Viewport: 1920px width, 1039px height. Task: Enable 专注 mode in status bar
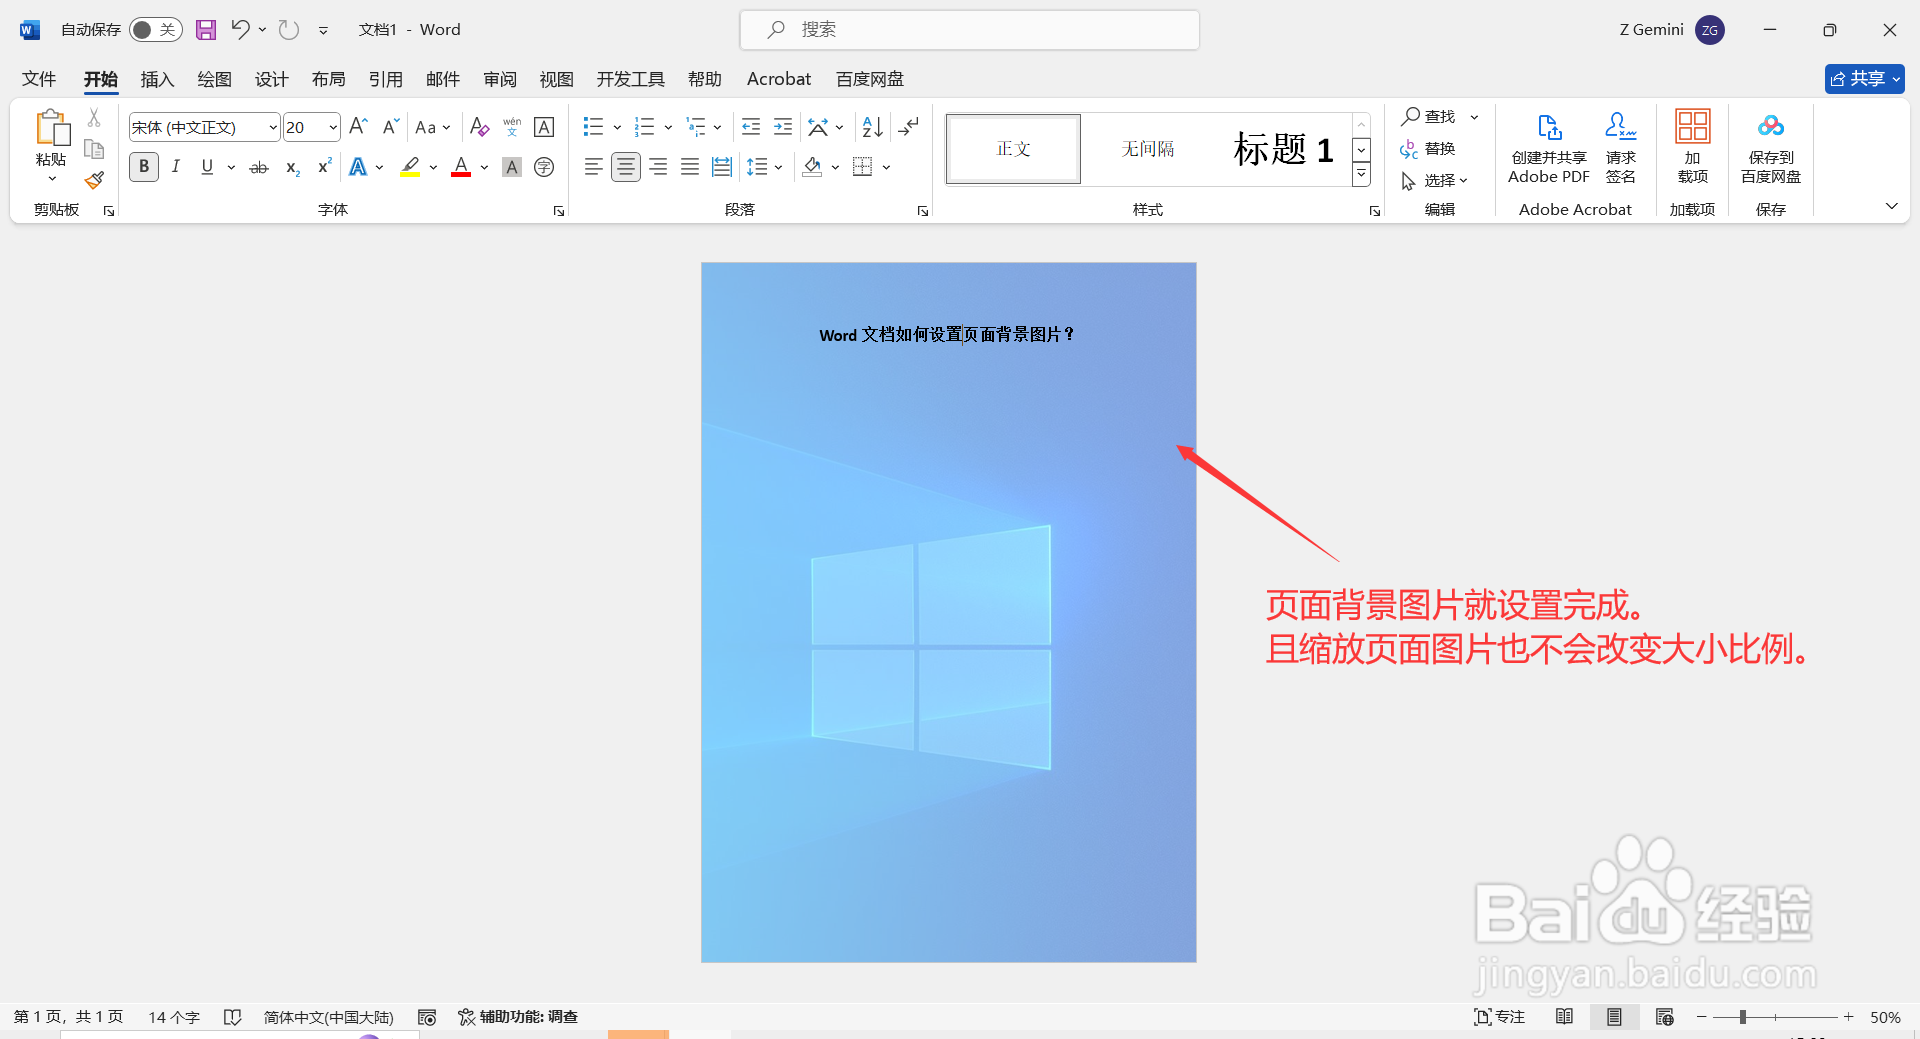[x=1498, y=1016]
